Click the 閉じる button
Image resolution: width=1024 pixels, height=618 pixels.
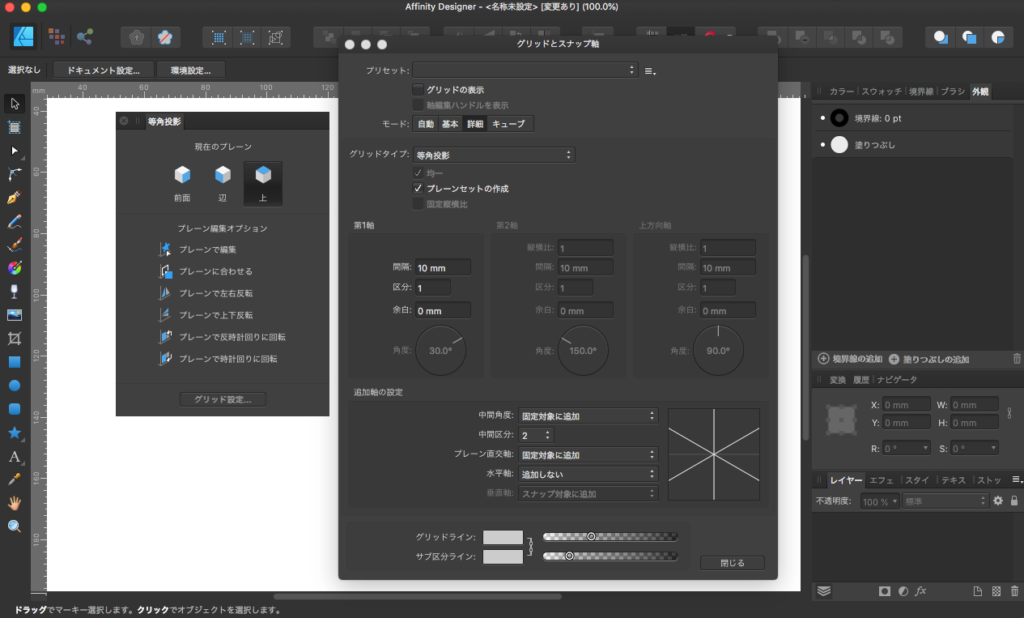coord(732,563)
